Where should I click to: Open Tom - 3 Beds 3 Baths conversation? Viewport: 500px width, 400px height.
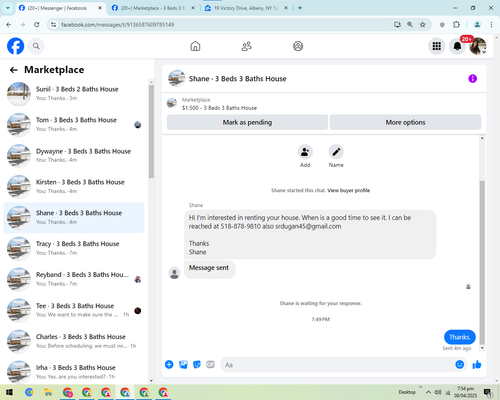coord(74,125)
